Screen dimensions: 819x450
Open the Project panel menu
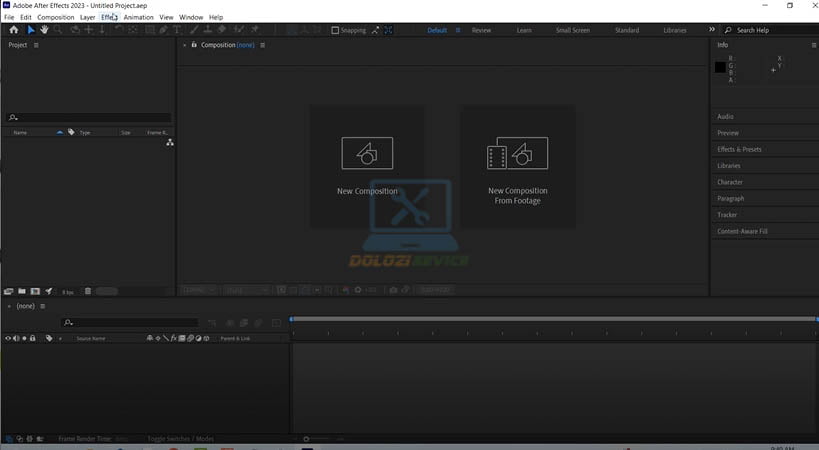click(x=36, y=45)
